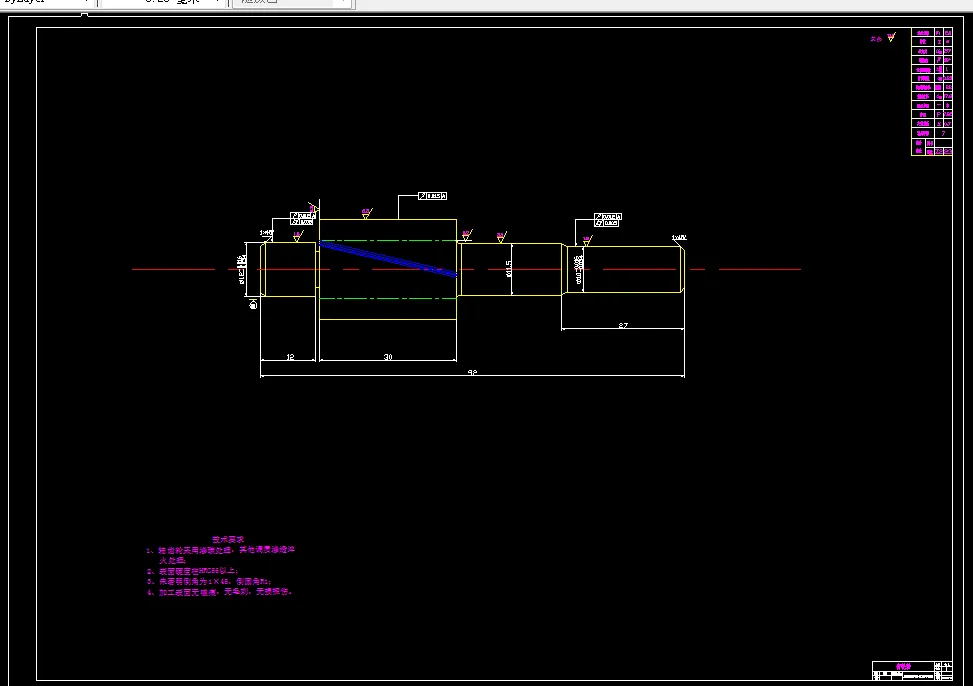
Task: Click the title block at bottom right
Action: click(x=912, y=671)
